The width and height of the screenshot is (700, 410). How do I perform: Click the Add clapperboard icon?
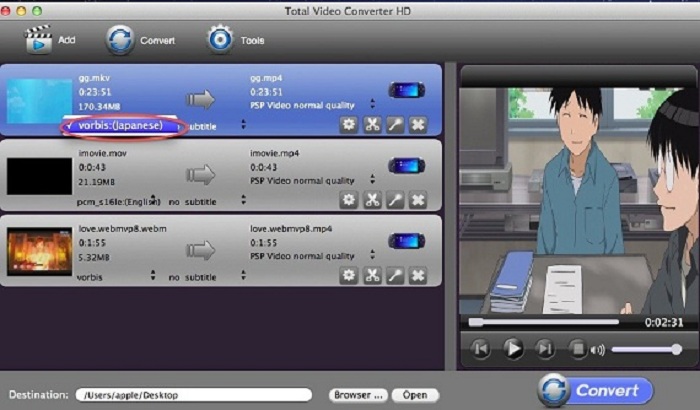[x=38, y=40]
